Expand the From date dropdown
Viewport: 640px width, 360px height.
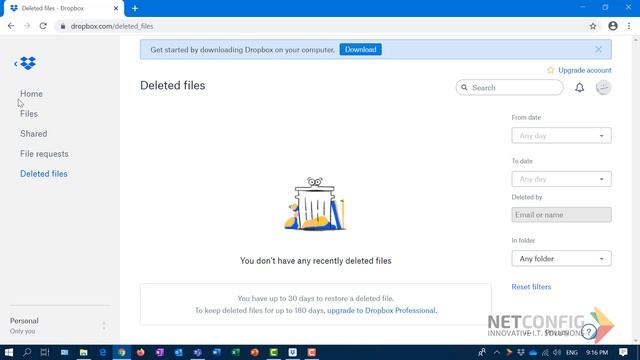pos(561,136)
